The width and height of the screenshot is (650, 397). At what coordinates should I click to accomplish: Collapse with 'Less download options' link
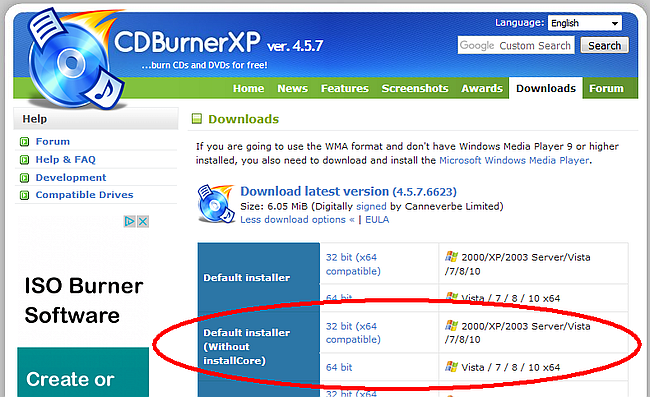(297, 220)
